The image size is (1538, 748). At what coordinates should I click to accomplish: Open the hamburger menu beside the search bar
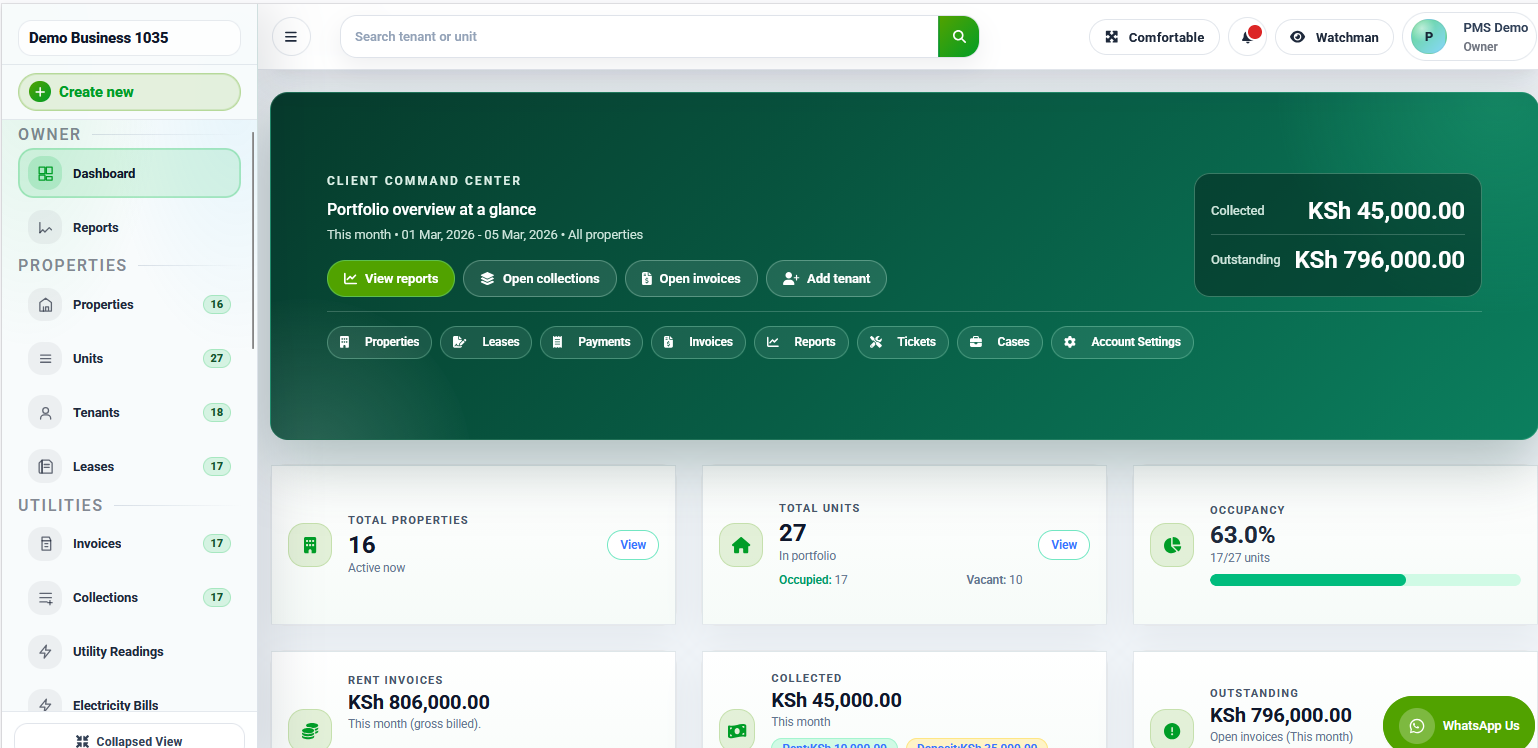point(291,36)
